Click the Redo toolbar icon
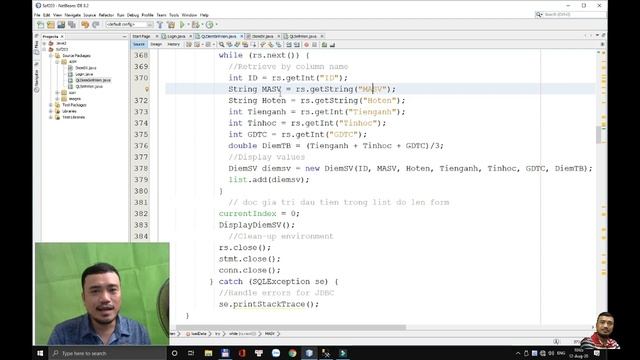The width and height of the screenshot is (640, 360). tap(96, 25)
